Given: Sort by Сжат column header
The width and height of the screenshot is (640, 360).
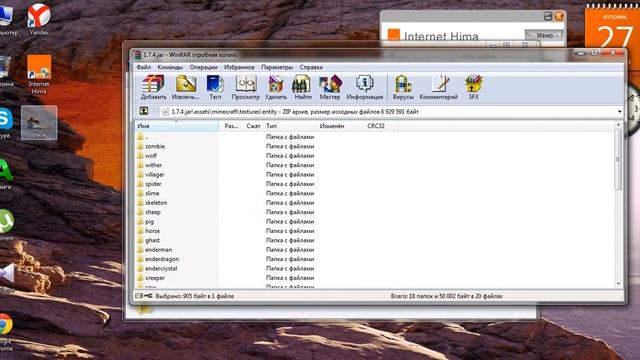Looking at the screenshot, I should click(x=253, y=126).
